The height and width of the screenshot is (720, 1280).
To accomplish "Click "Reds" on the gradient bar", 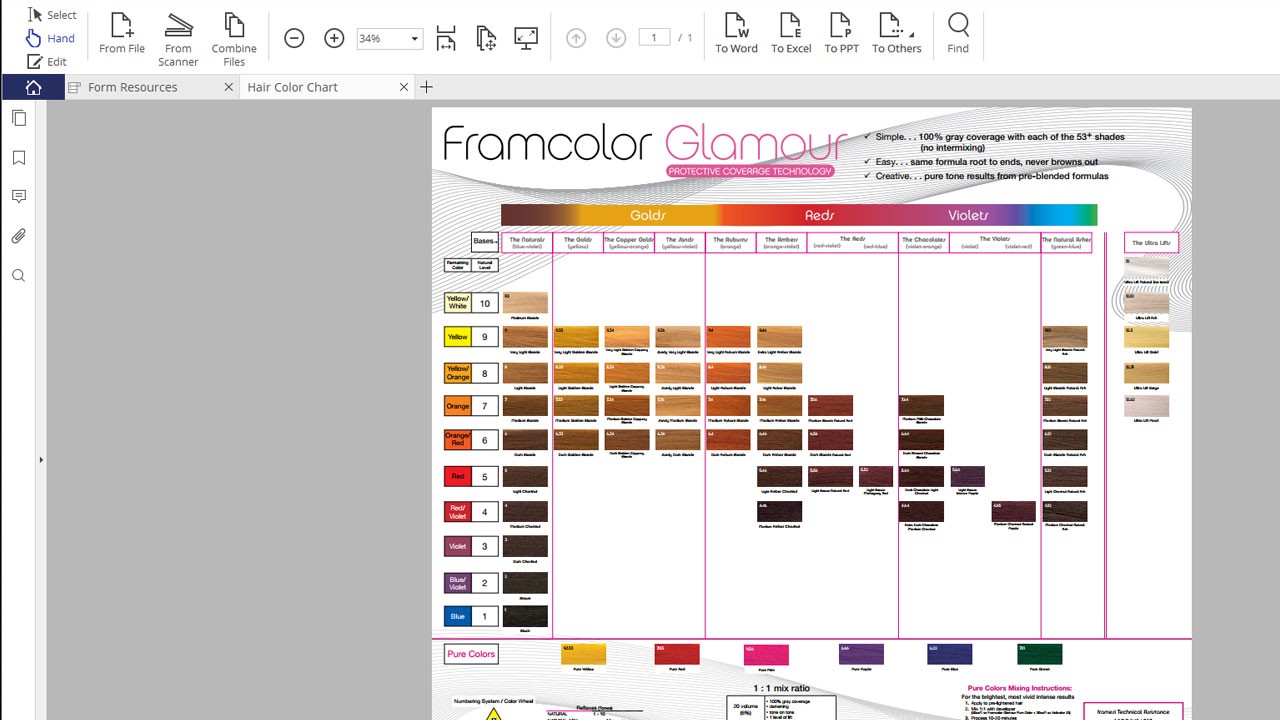I will click(820, 215).
